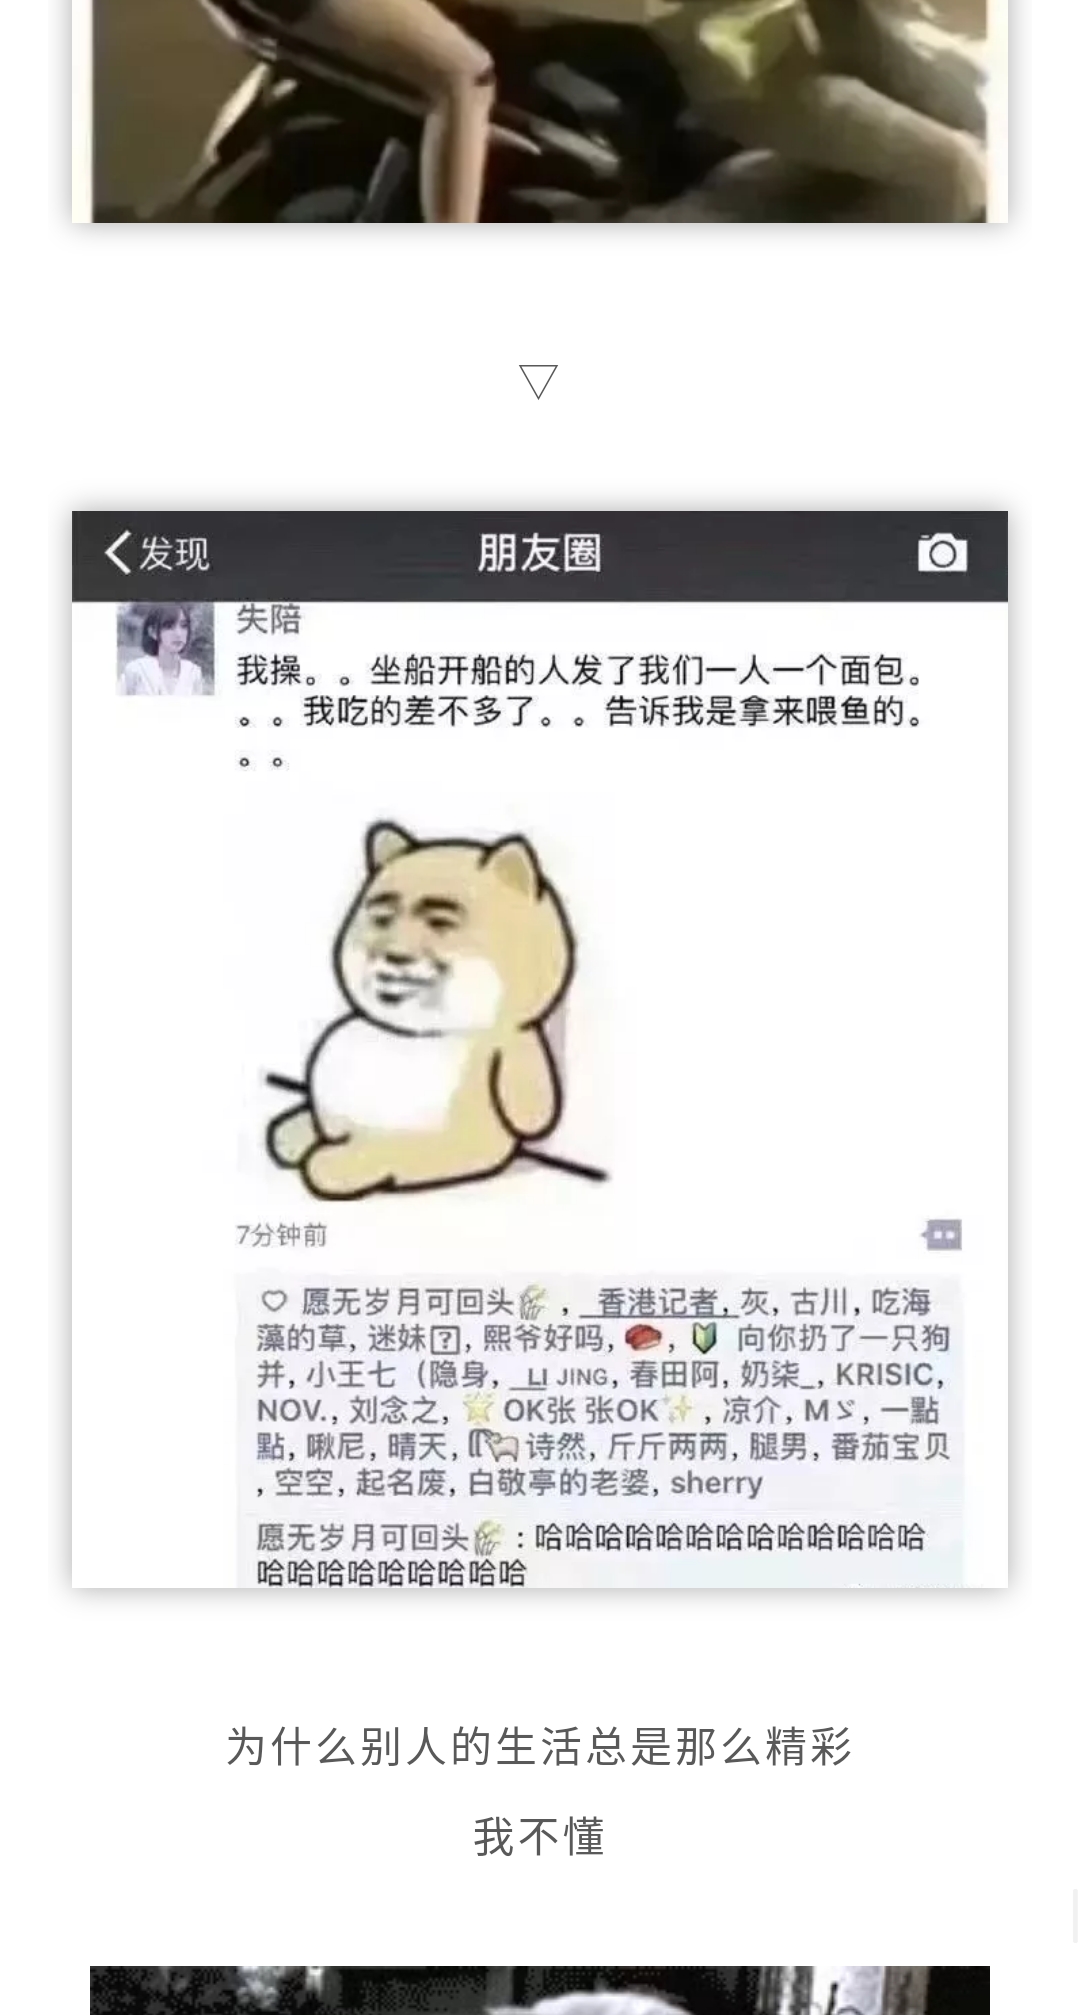Tap the 失陪 username
Viewport: 1080px width, 2015px height.
pos(268,619)
